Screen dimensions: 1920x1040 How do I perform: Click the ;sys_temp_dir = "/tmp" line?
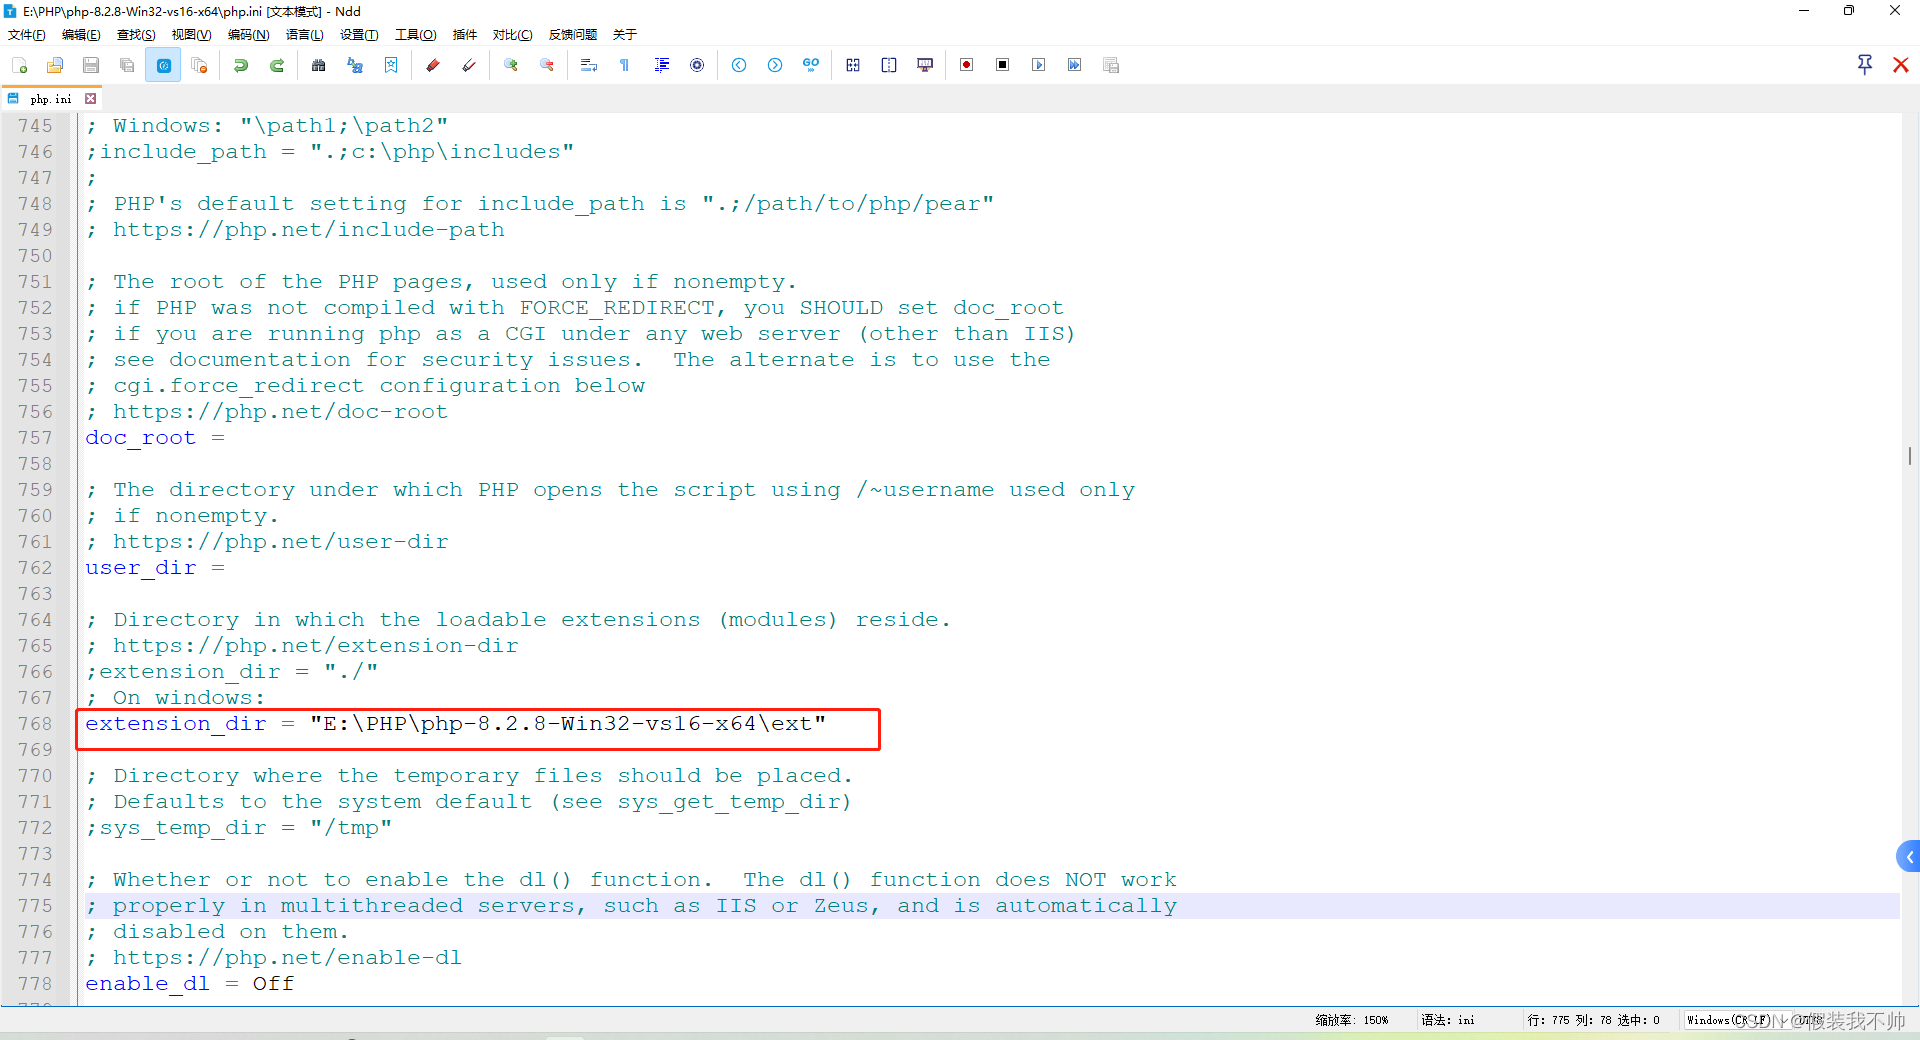click(x=239, y=828)
